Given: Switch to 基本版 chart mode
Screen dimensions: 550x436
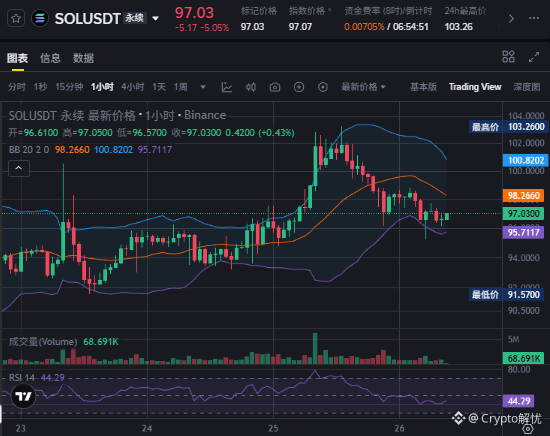Looking at the screenshot, I should point(423,87).
